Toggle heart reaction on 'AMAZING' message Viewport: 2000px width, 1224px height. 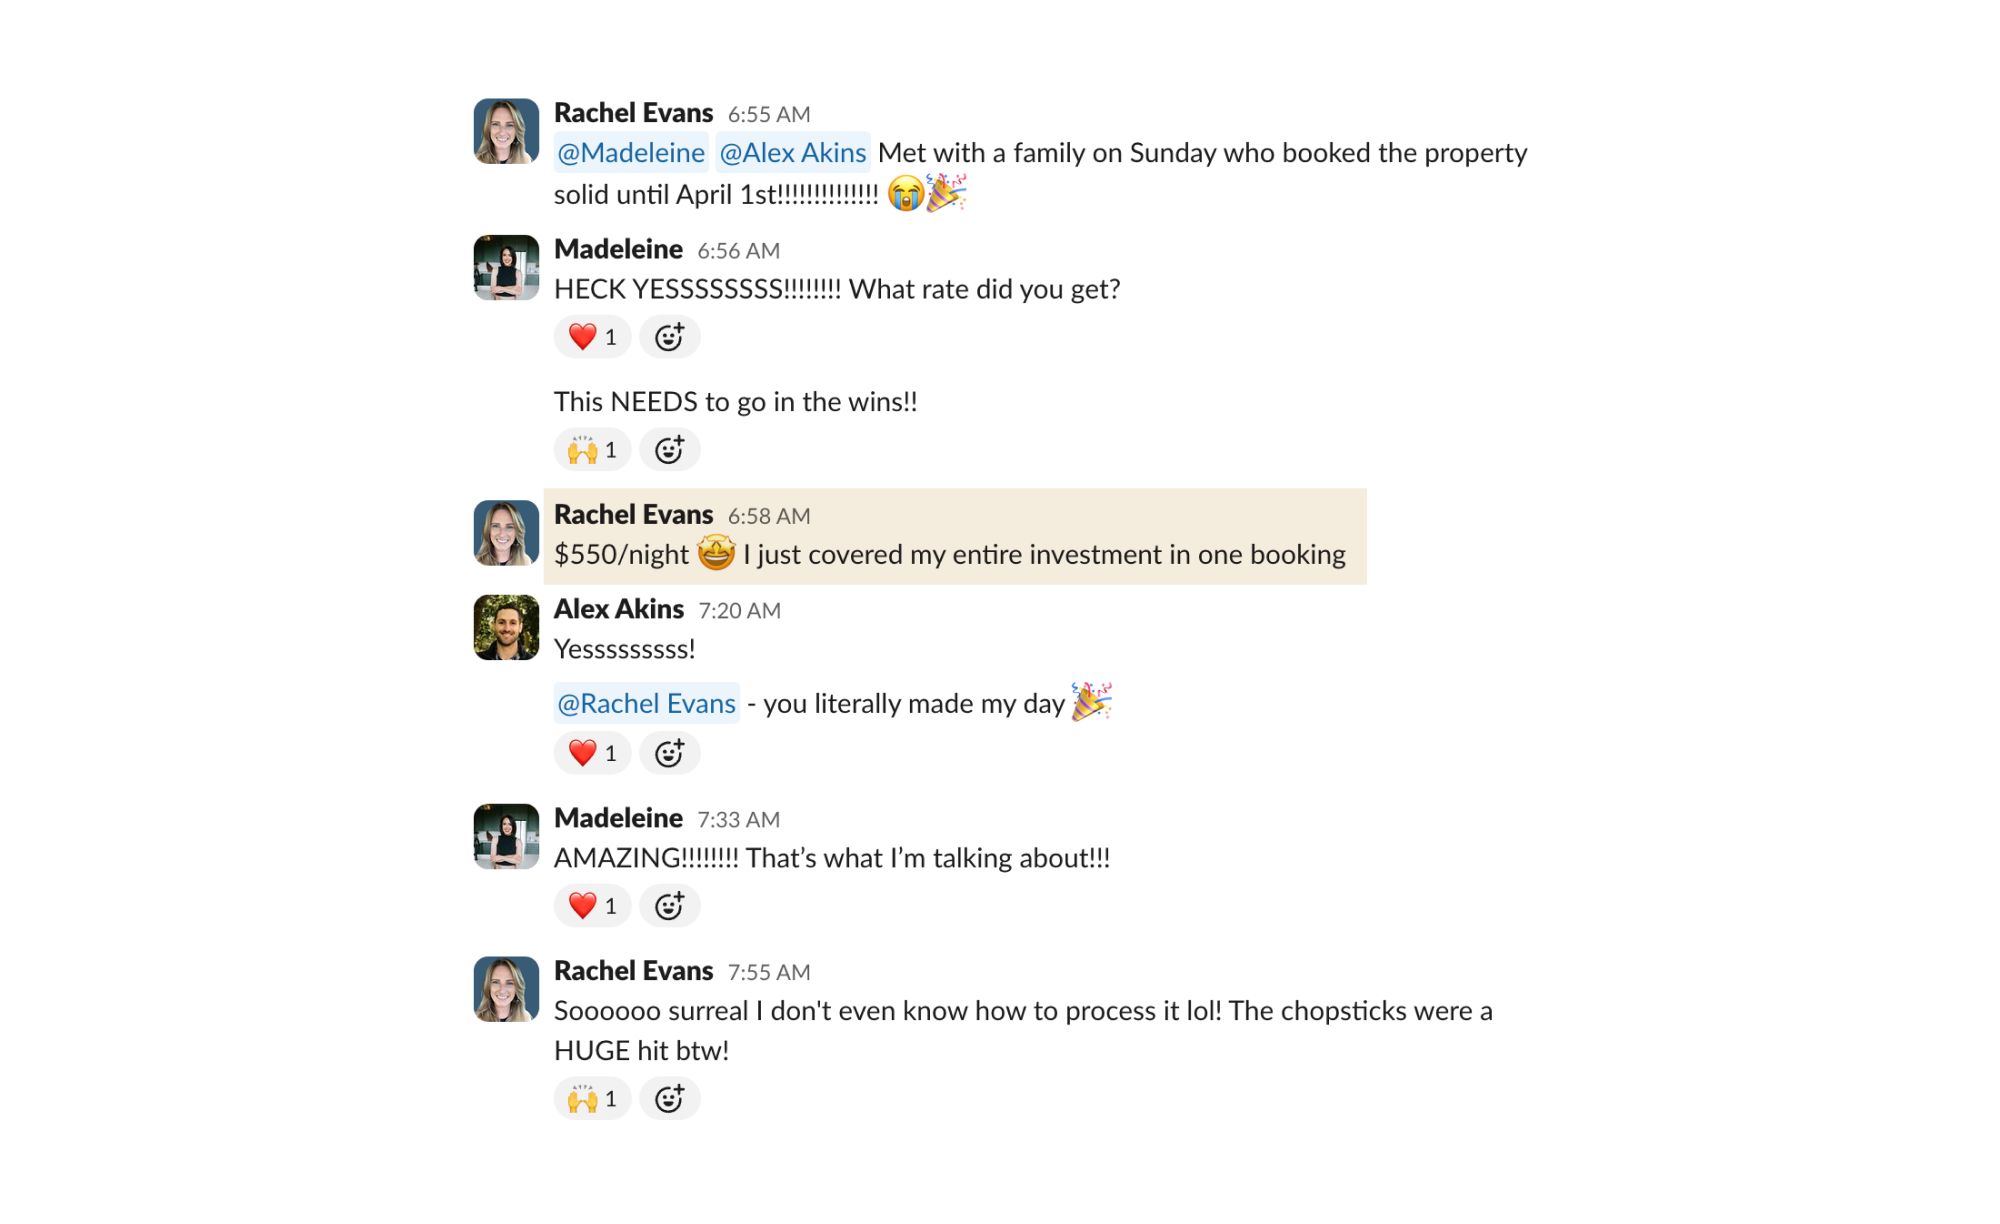pyautogui.click(x=592, y=906)
